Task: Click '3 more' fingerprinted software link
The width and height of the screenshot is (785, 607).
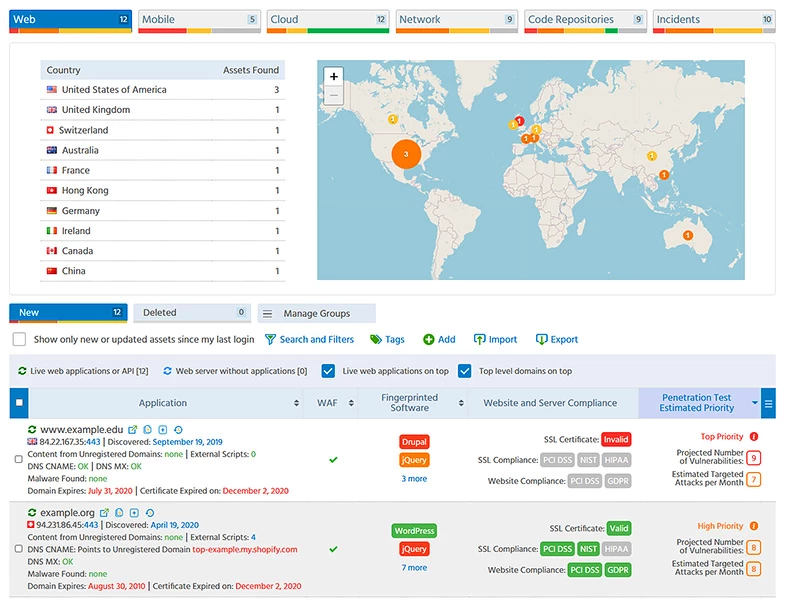Action: click(x=414, y=479)
